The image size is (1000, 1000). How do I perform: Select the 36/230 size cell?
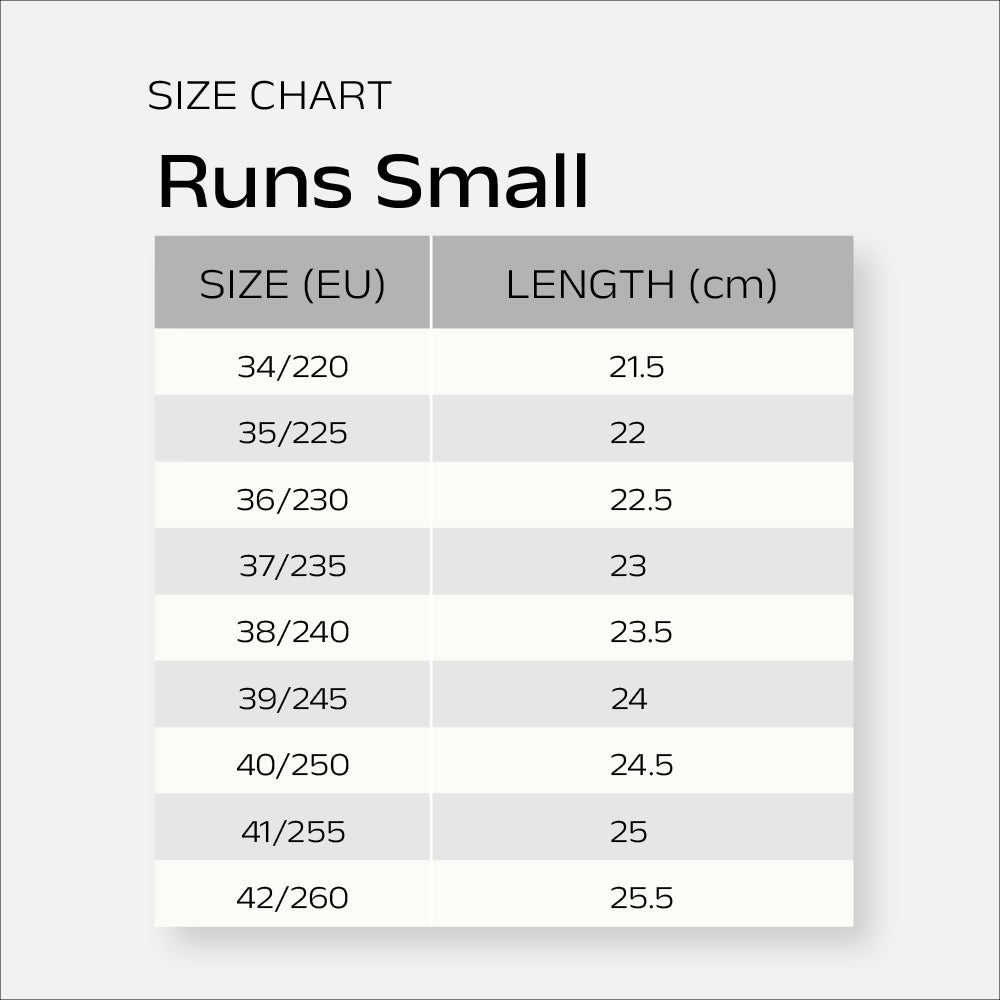[292, 499]
